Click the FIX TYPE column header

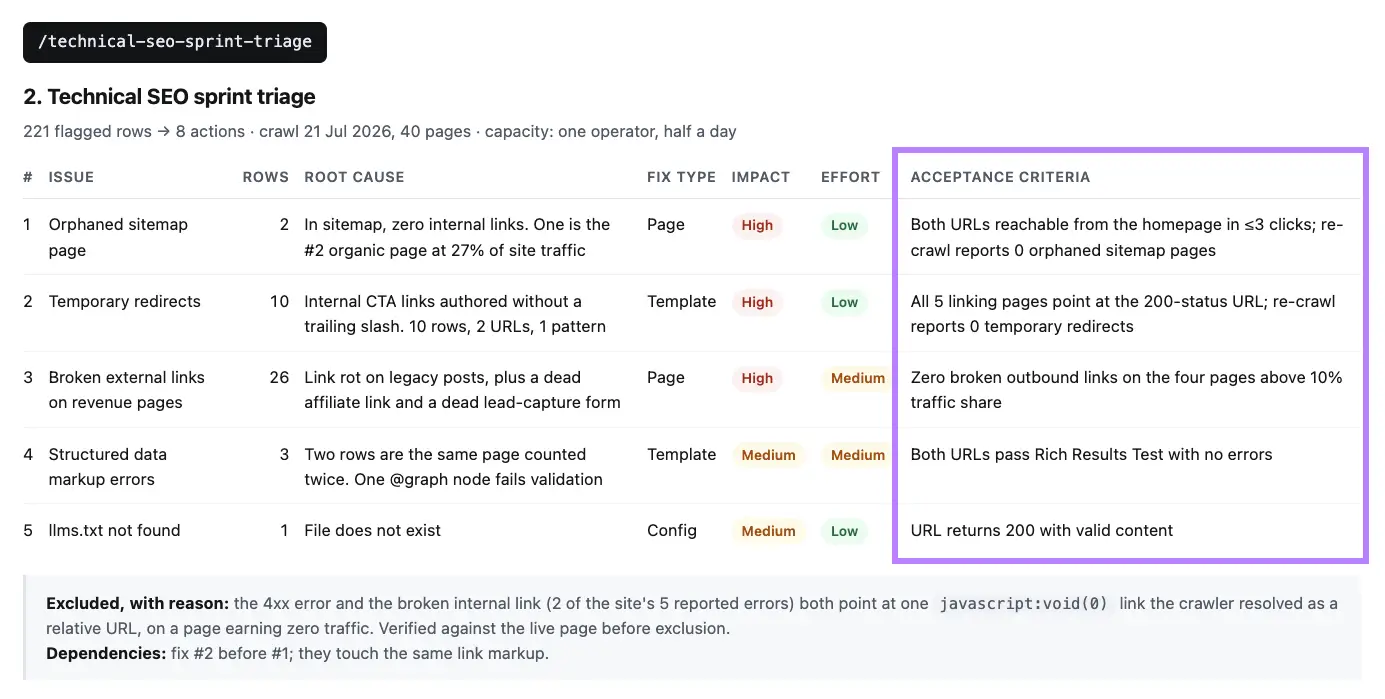pos(681,177)
